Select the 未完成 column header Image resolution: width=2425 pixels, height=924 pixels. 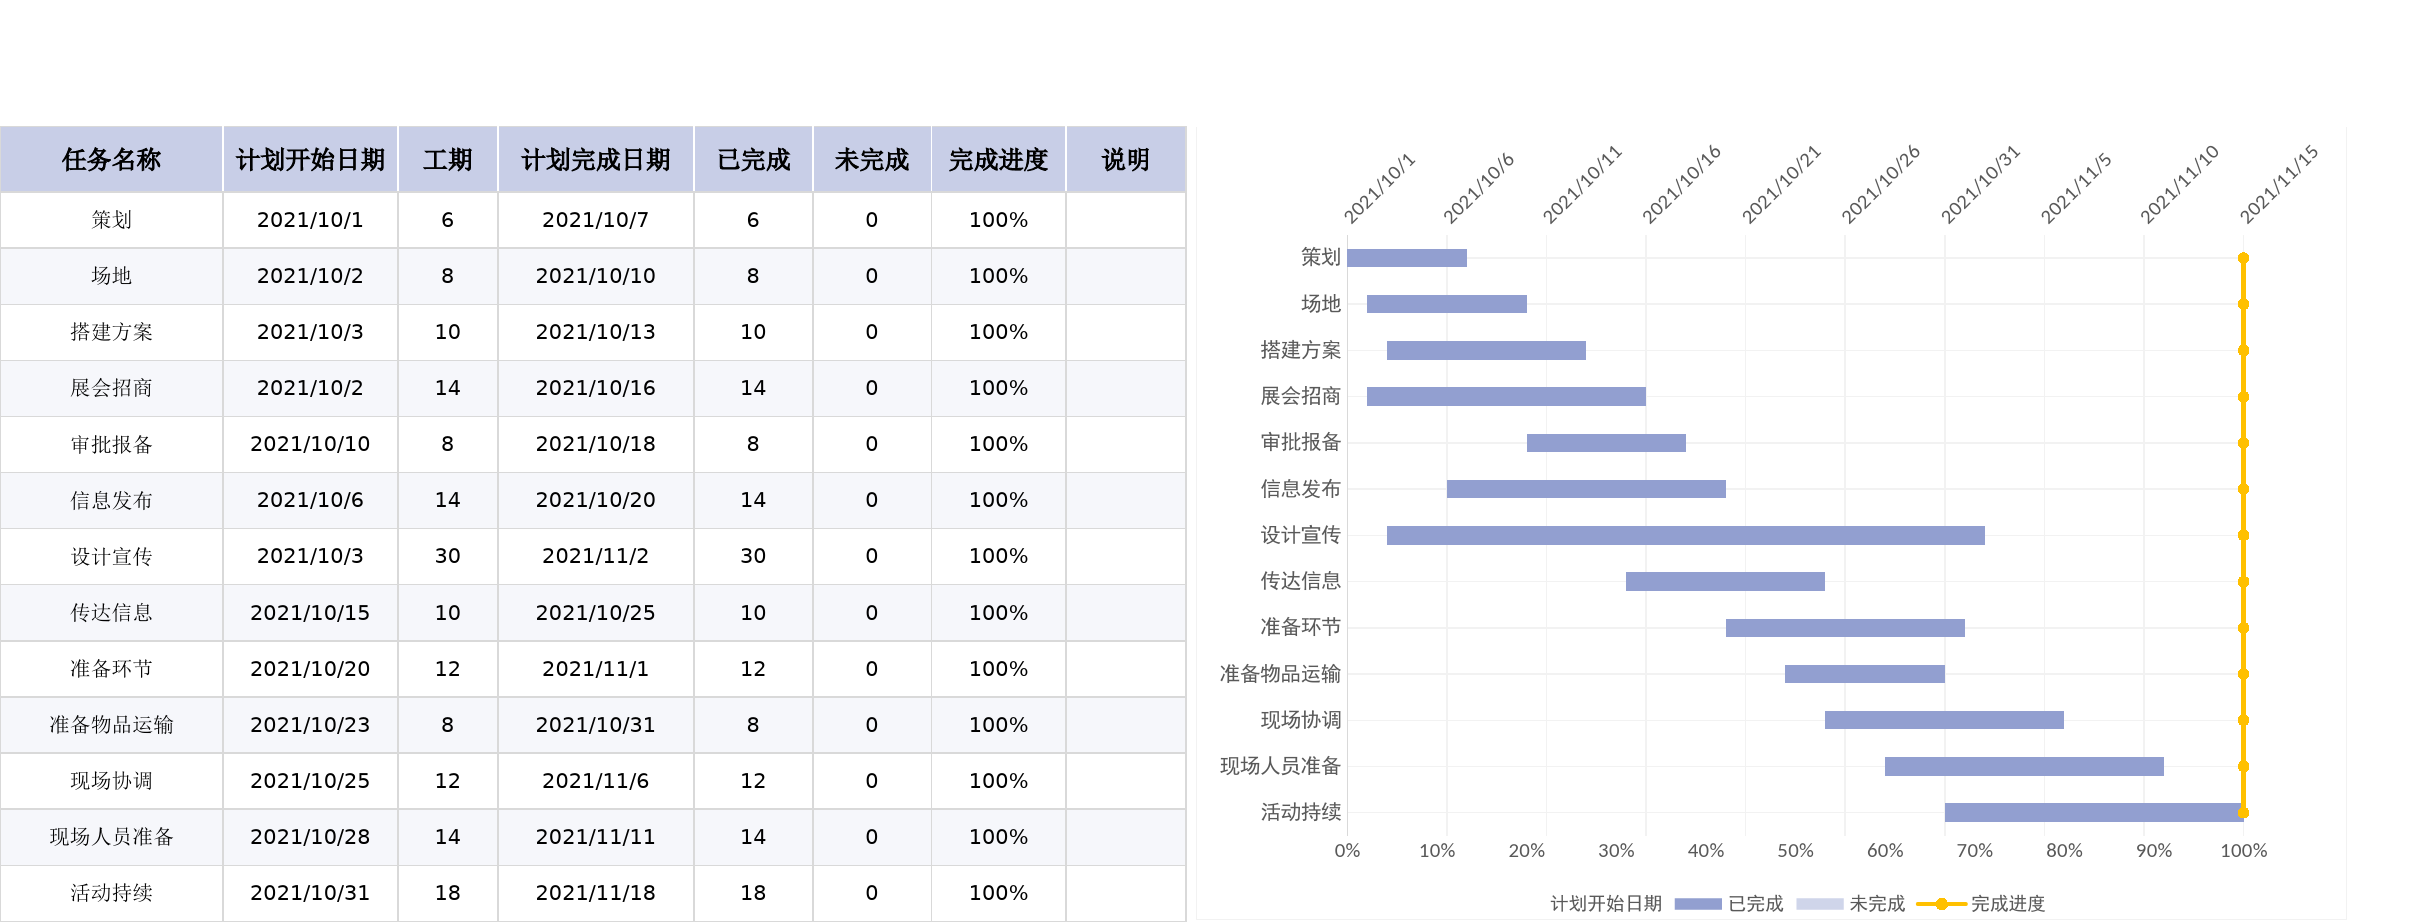[x=872, y=159]
